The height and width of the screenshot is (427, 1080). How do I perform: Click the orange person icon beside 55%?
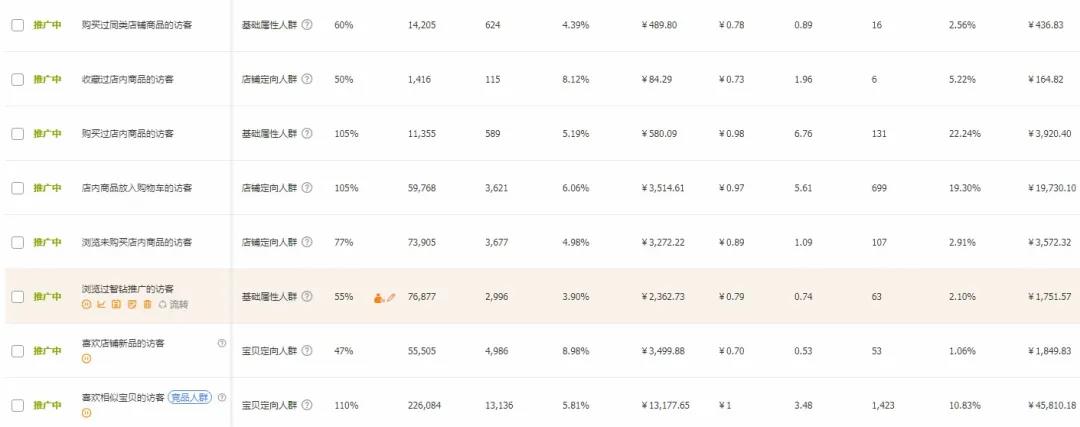[379, 297]
